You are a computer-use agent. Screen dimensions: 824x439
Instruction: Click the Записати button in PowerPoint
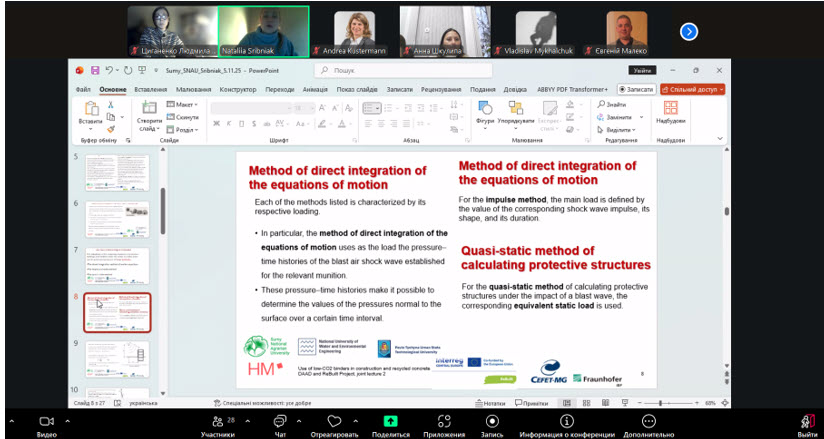pyautogui.click(x=640, y=89)
